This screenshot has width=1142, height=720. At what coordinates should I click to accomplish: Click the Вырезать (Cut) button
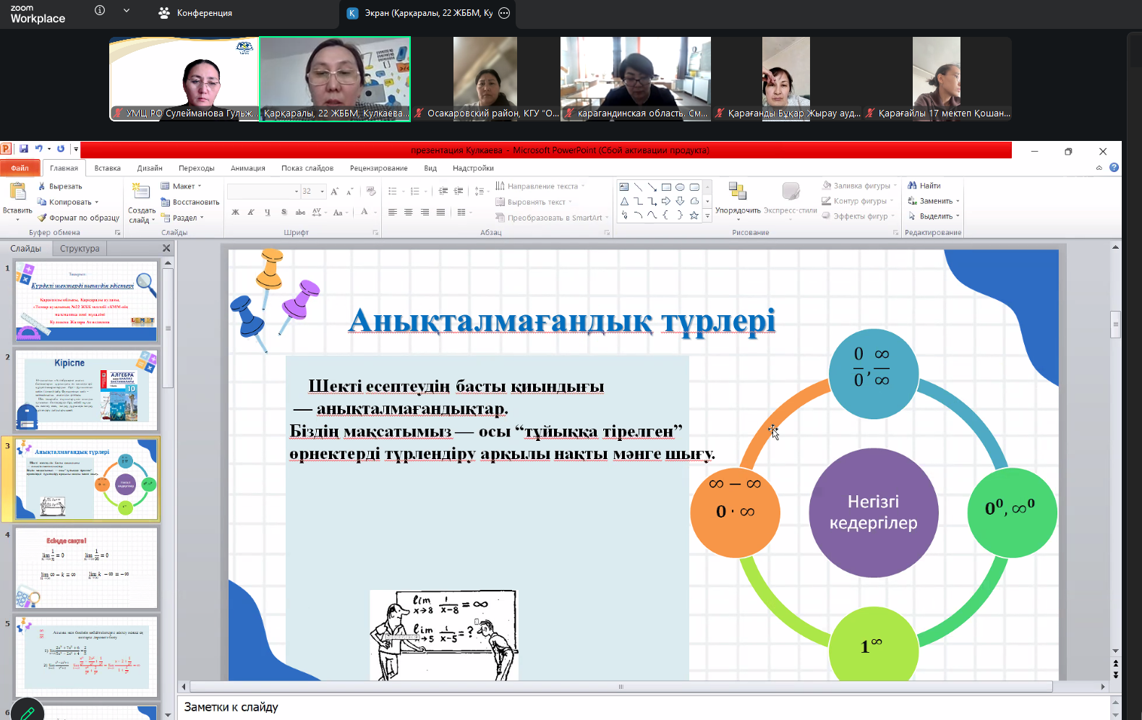click(x=64, y=186)
